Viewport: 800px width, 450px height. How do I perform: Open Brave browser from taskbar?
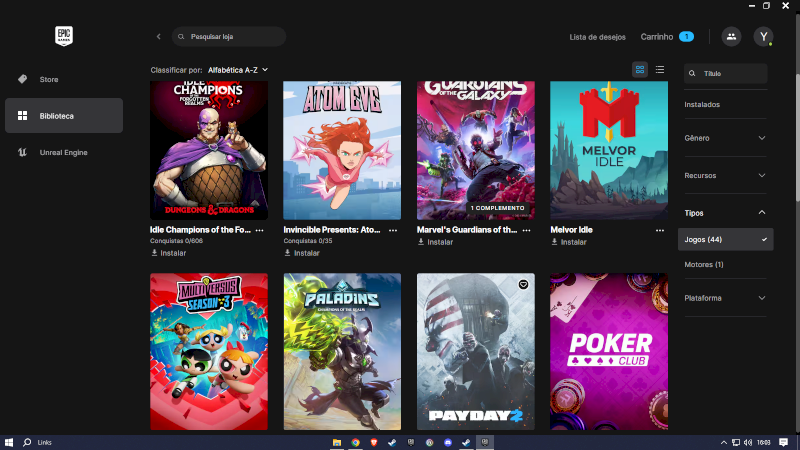pyautogui.click(x=374, y=442)
